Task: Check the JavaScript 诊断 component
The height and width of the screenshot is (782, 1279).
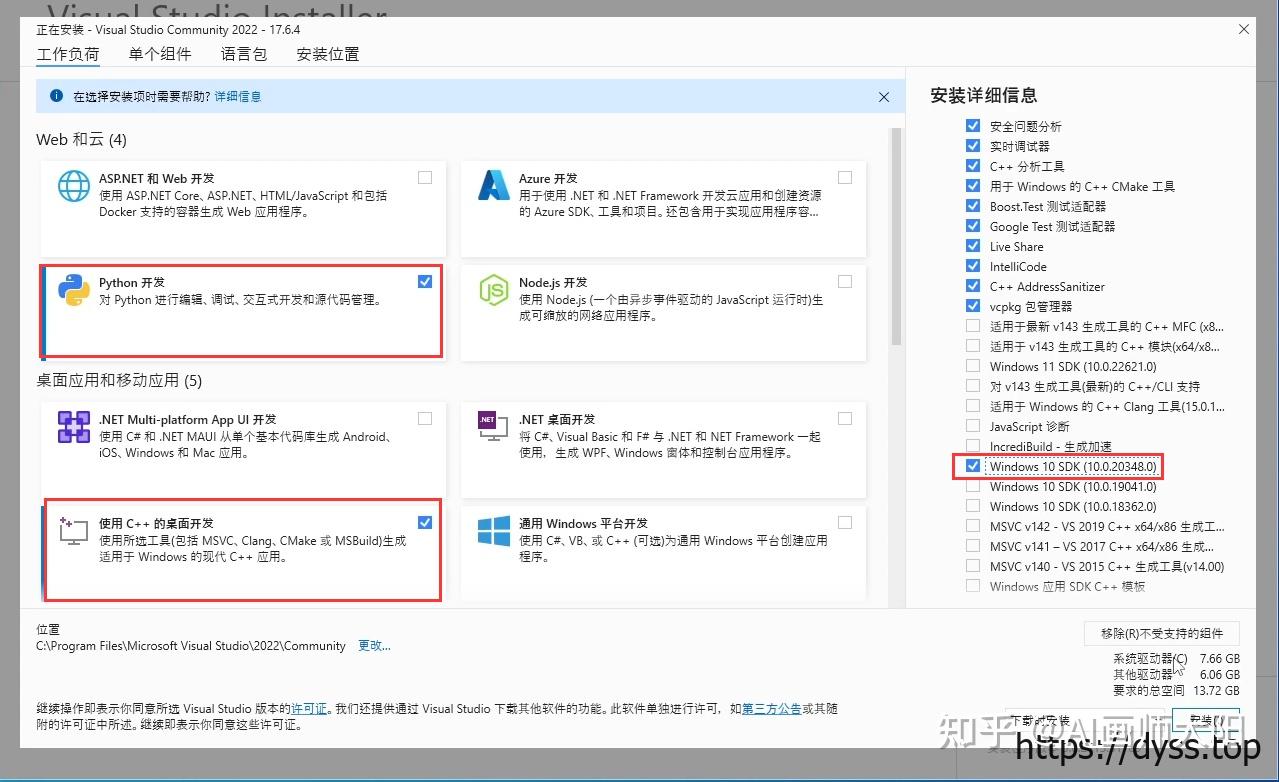Action: (973, 426)
